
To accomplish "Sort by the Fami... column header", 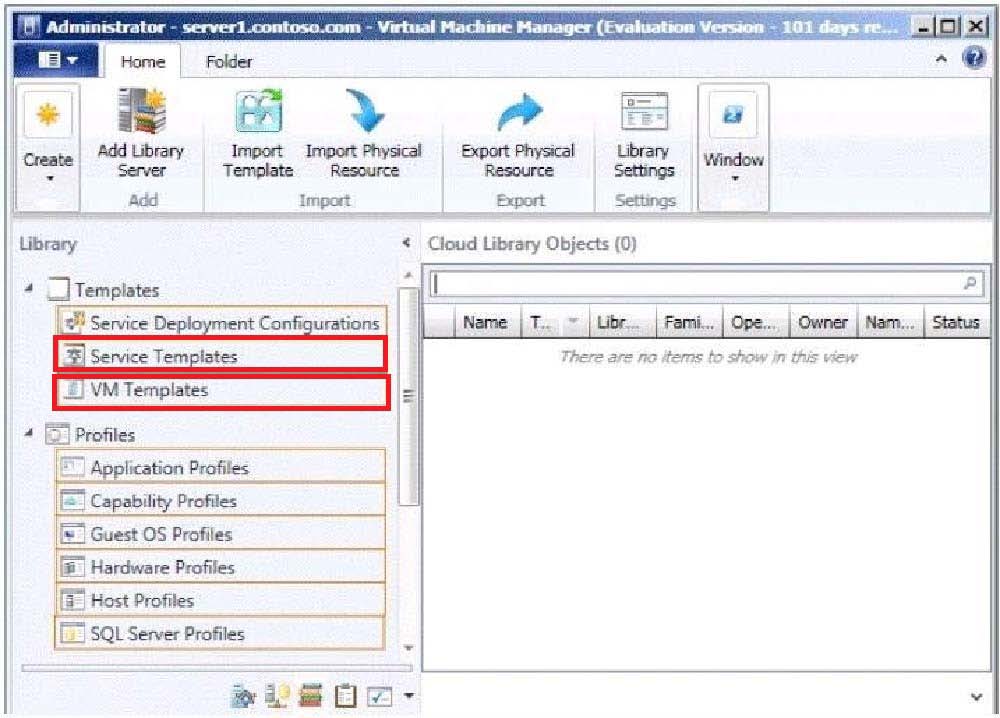I will tap(689, 322).
